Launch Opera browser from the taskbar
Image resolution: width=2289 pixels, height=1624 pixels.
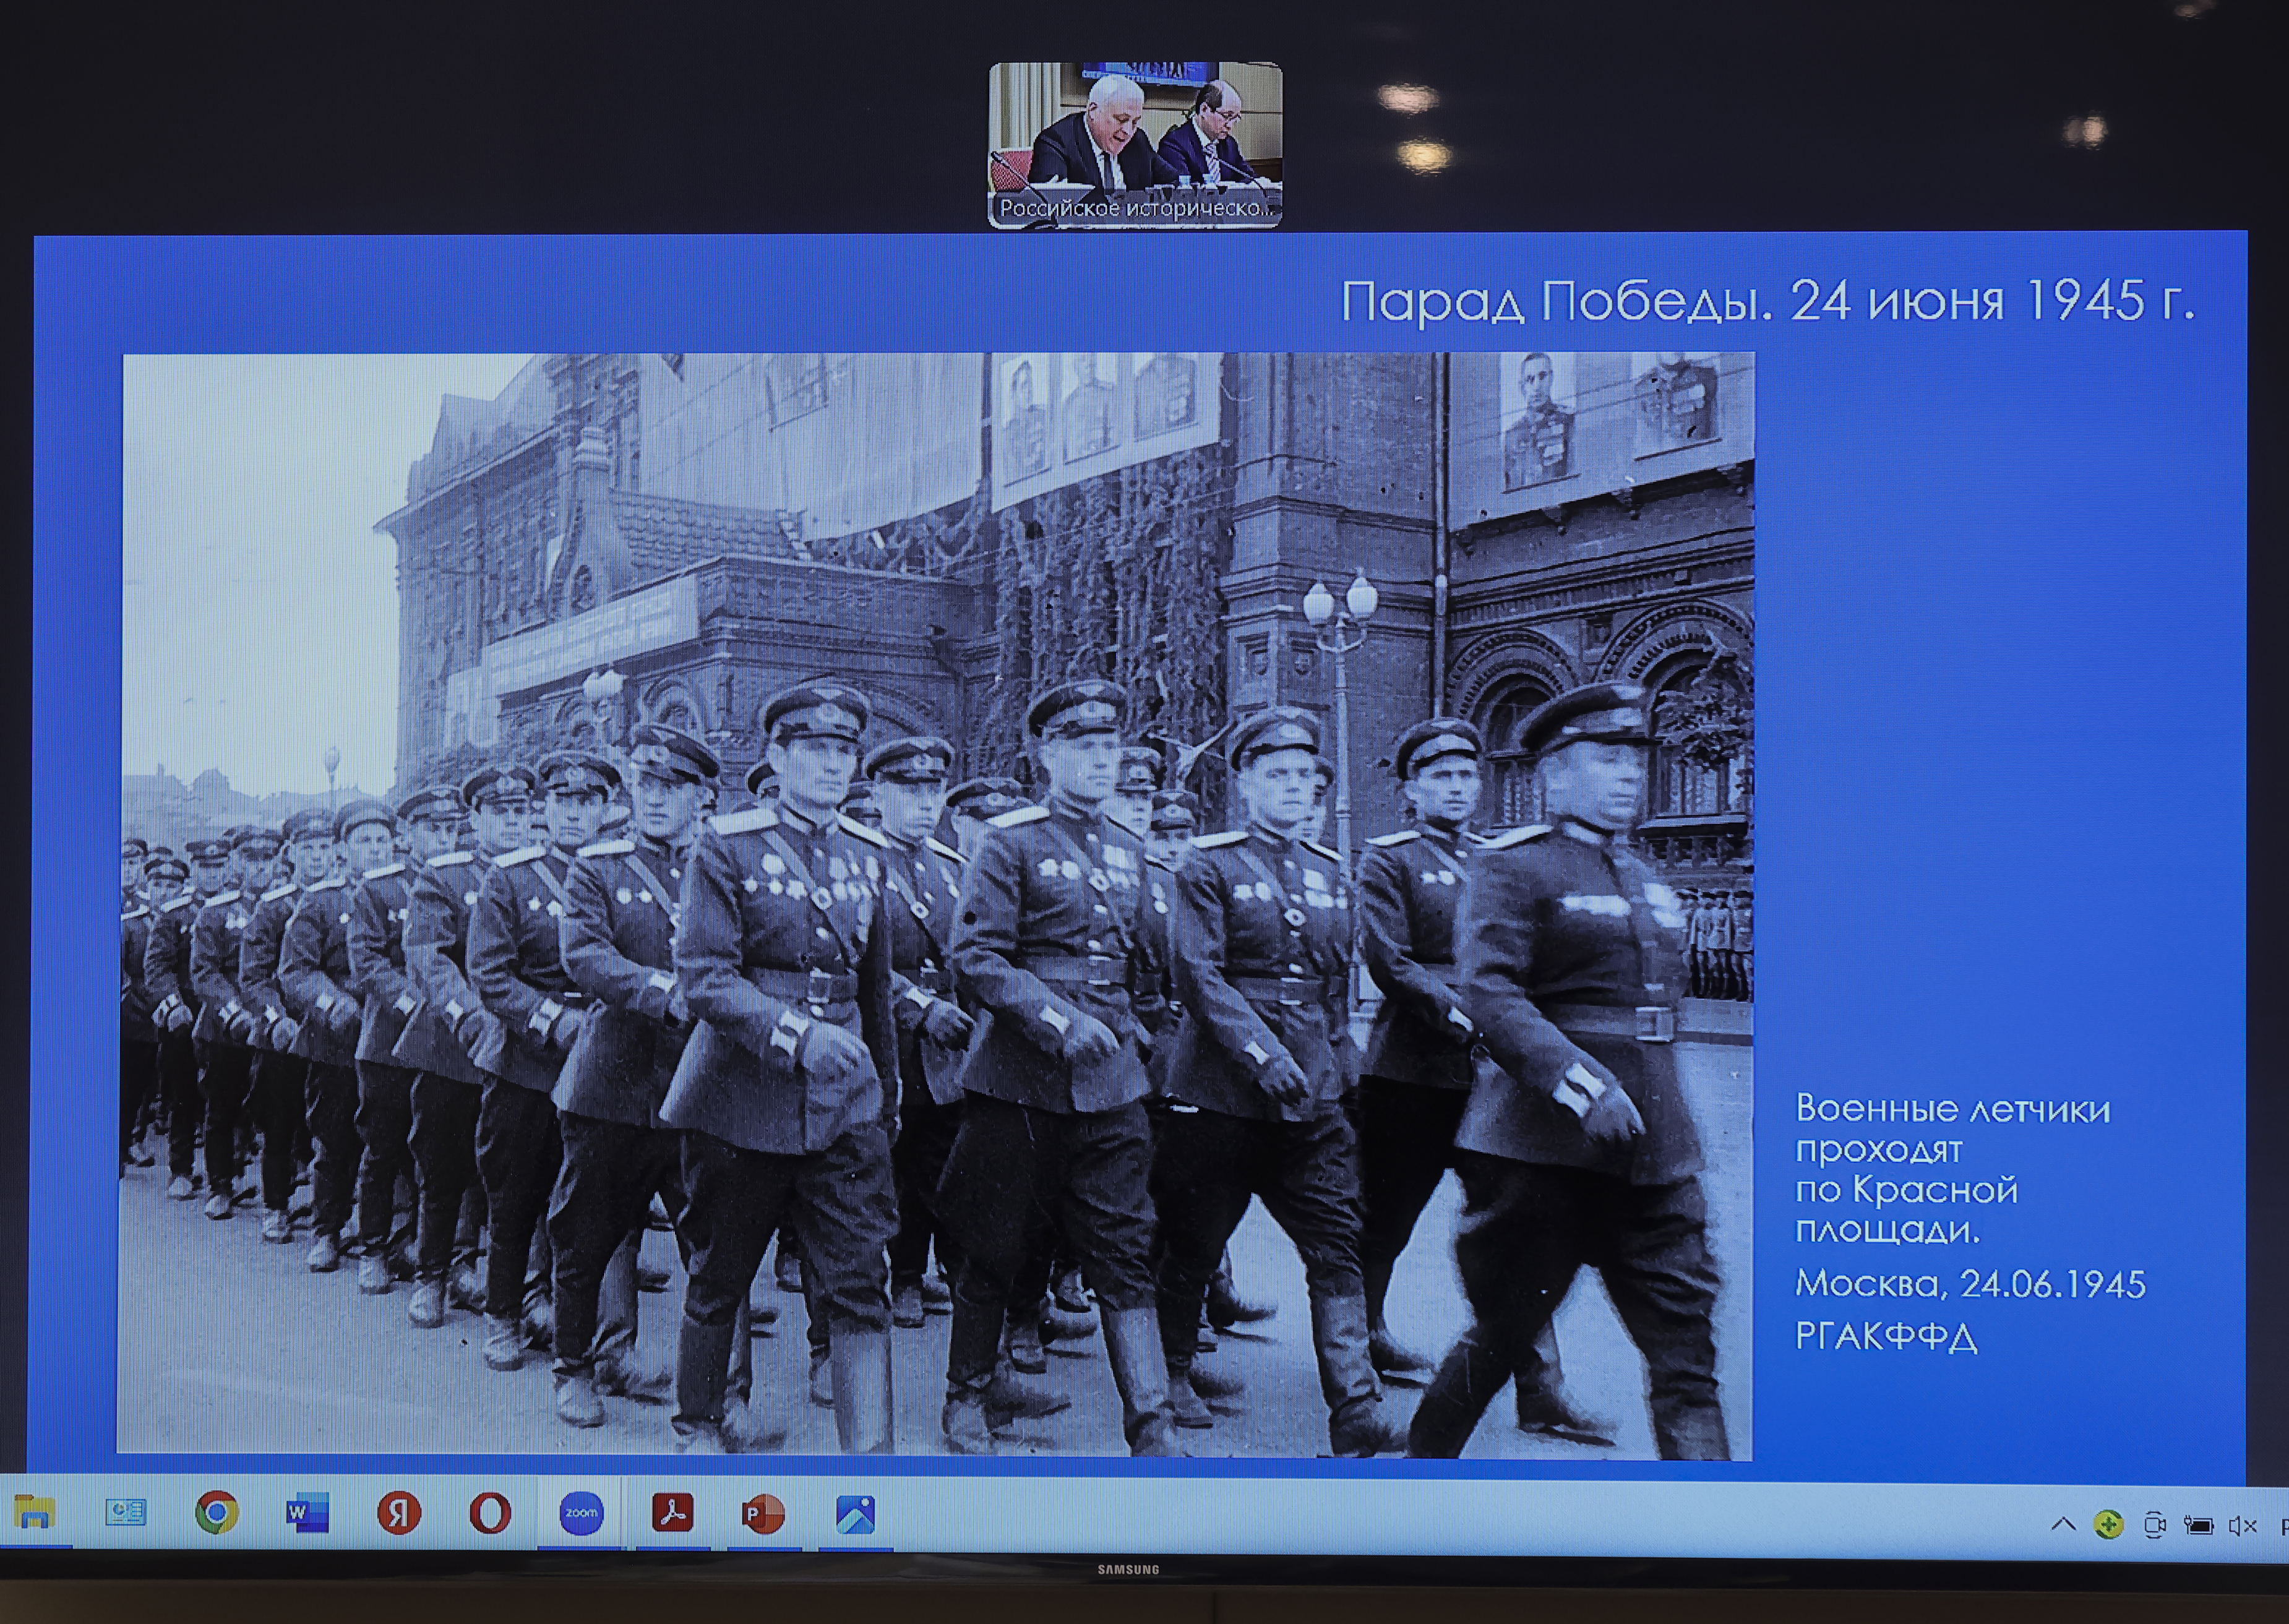(490, 1513)
